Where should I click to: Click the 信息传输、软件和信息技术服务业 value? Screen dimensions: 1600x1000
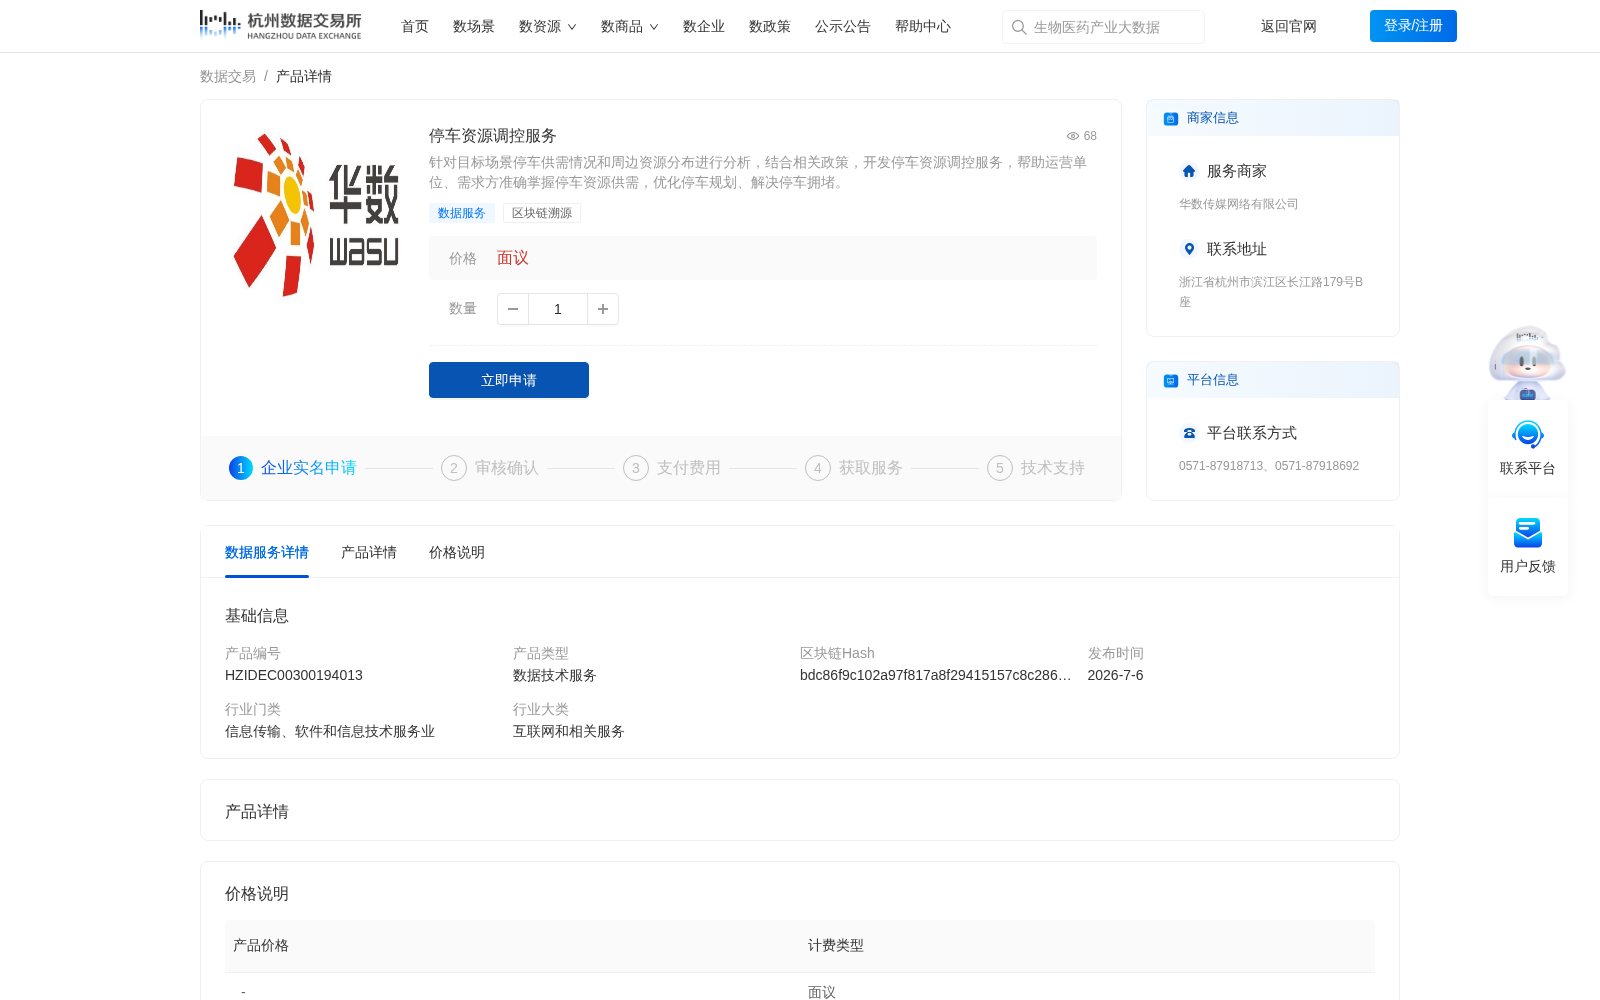[330, 732]
